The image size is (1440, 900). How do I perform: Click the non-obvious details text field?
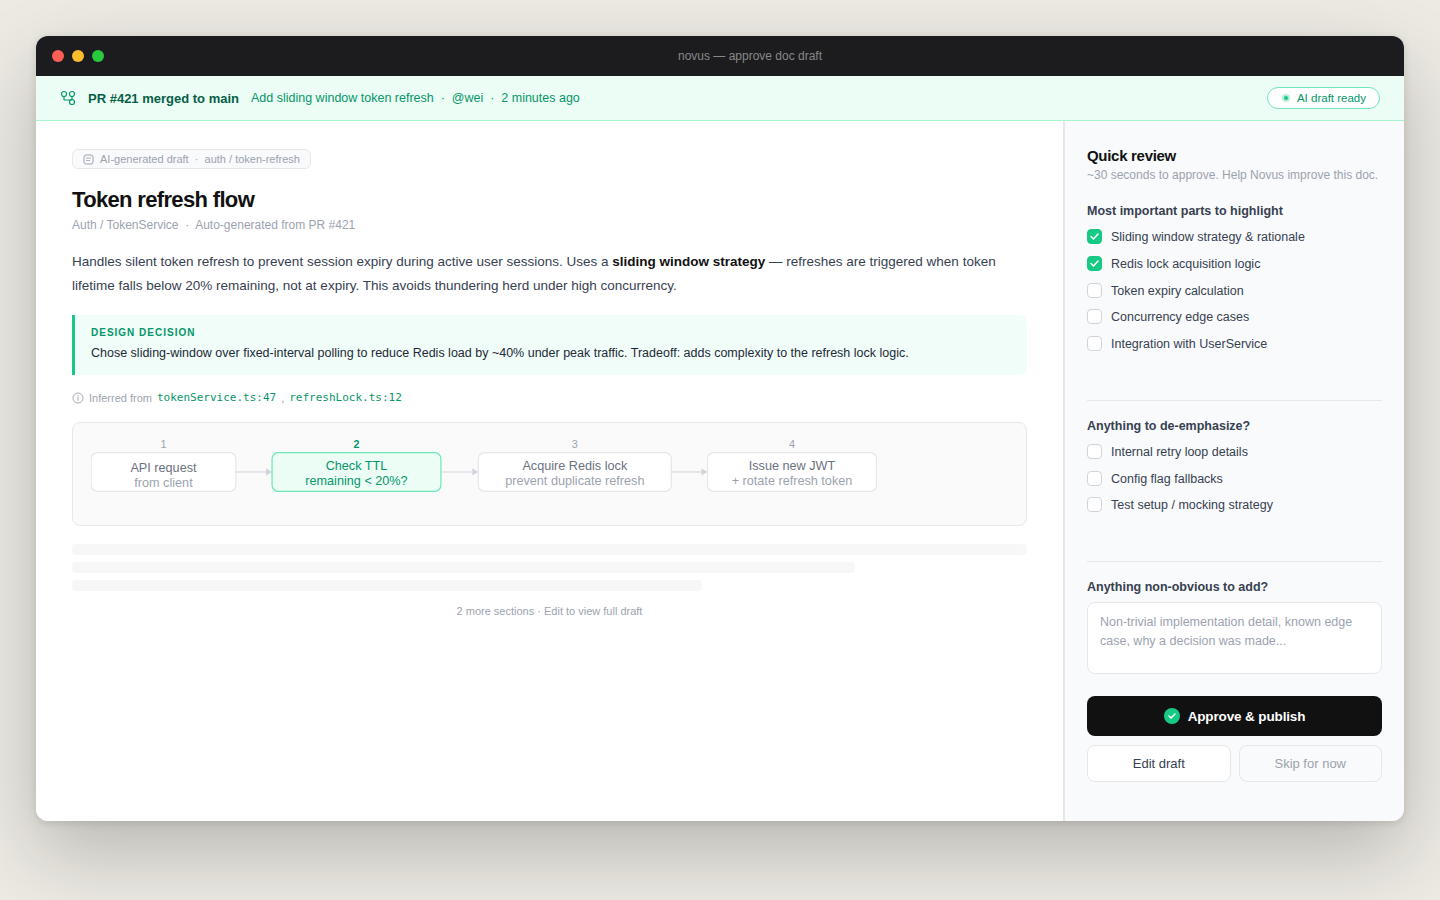tap(1234, 637)
